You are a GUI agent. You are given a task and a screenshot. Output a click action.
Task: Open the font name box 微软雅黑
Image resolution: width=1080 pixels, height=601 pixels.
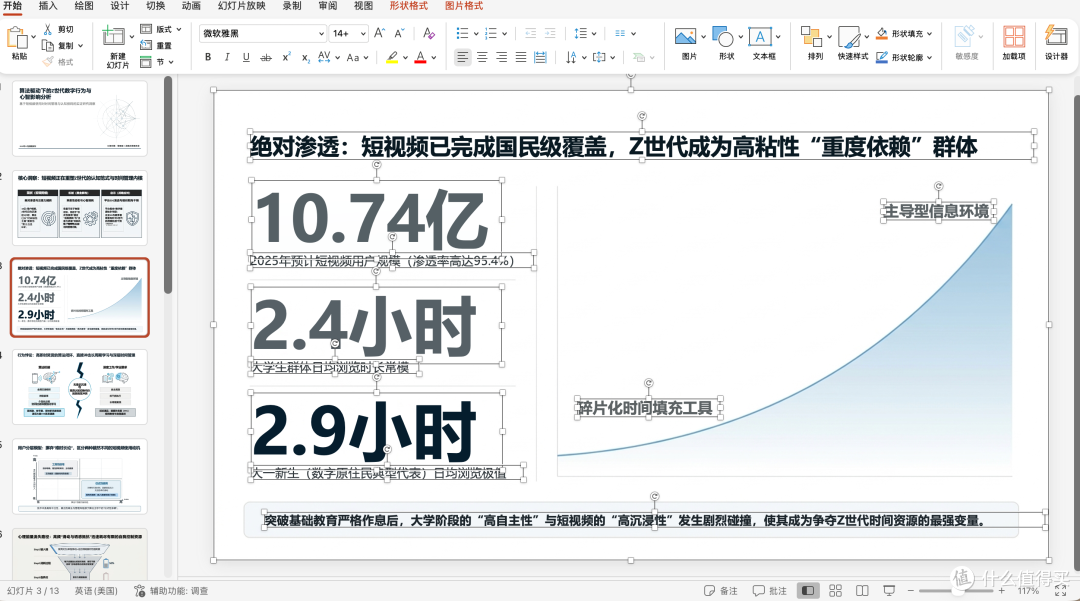[262, 33]
